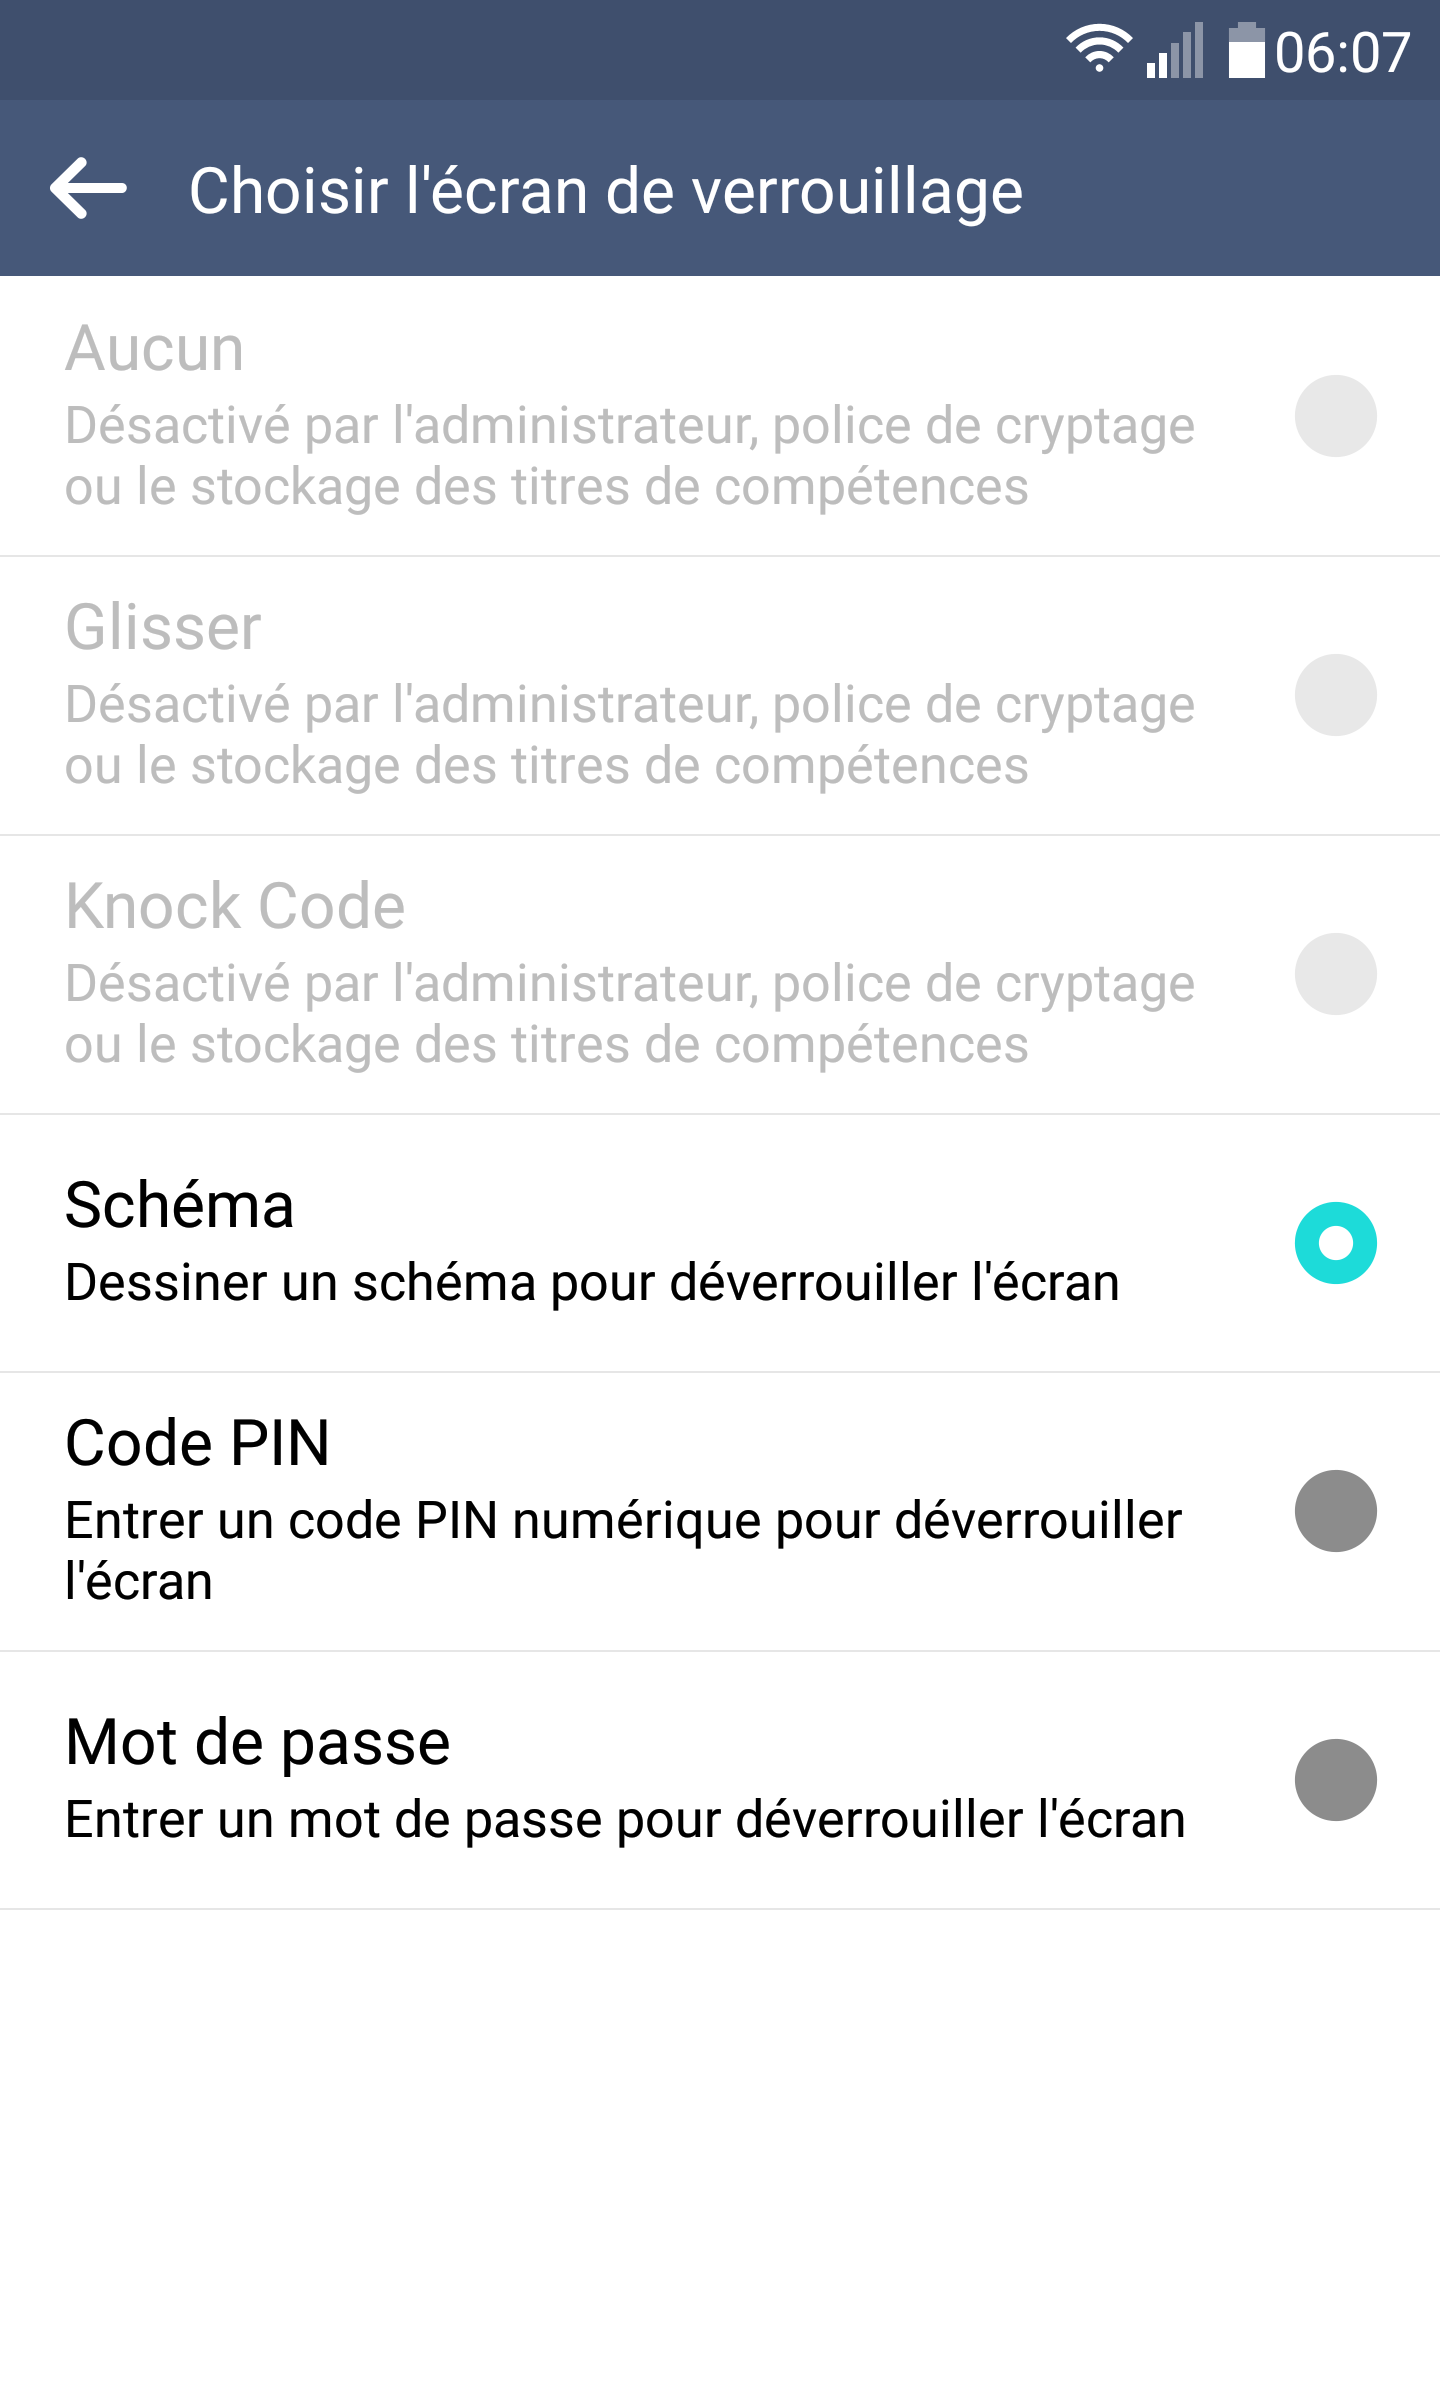Choose the Mot de passe option label
The height and width of the screenshot is (2392, 1440).
point(258,1742)
